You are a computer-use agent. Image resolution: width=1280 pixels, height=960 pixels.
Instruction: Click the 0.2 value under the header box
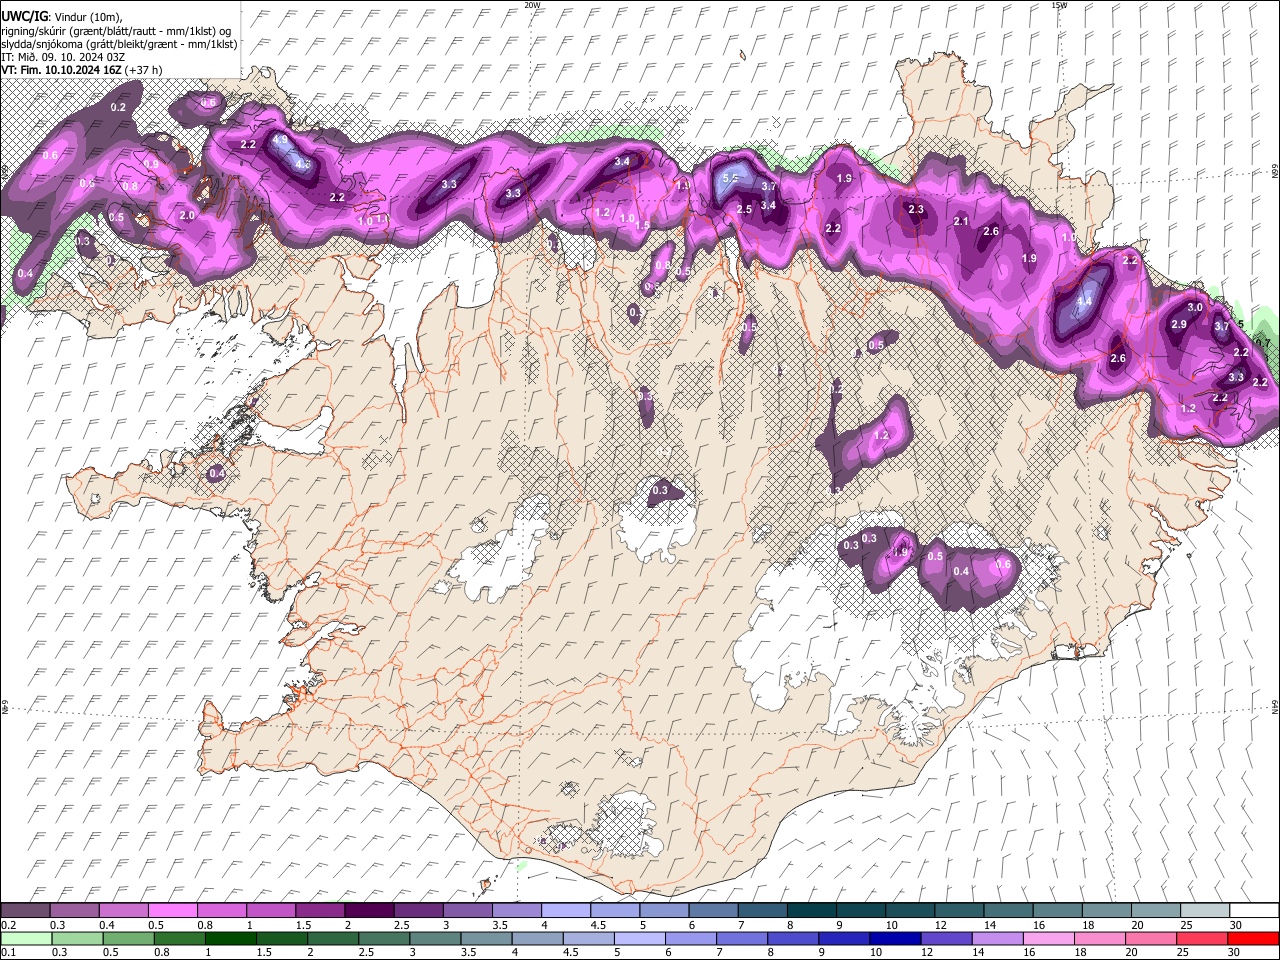coord(118,107)
